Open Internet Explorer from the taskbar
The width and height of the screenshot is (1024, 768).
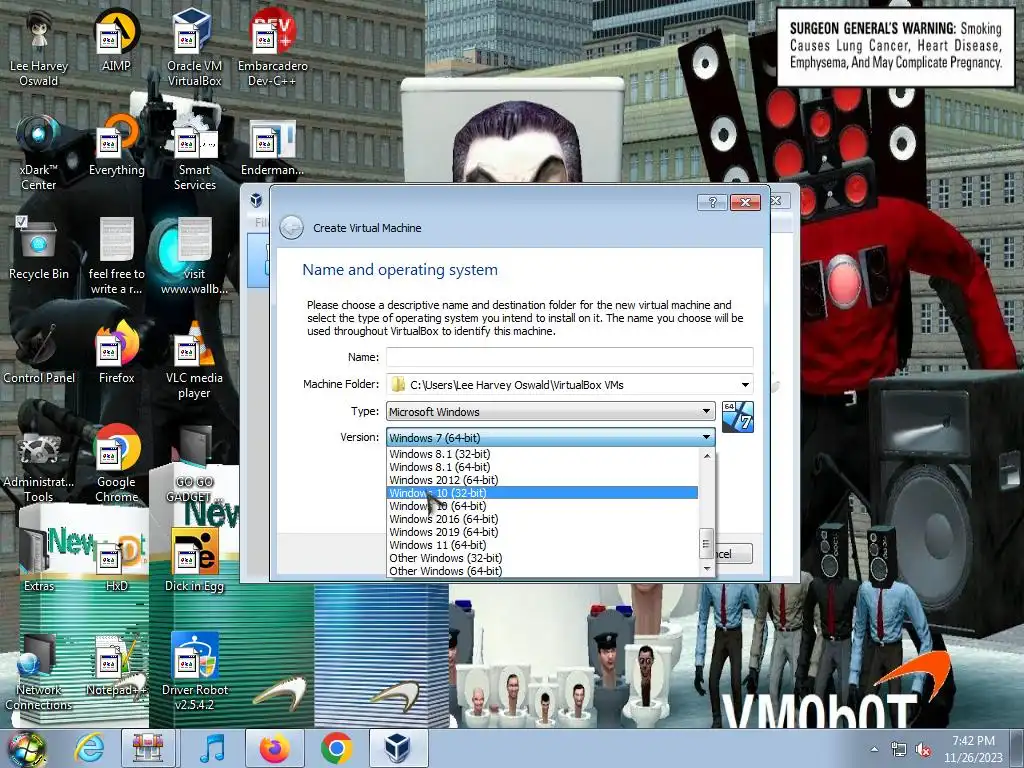89,748
